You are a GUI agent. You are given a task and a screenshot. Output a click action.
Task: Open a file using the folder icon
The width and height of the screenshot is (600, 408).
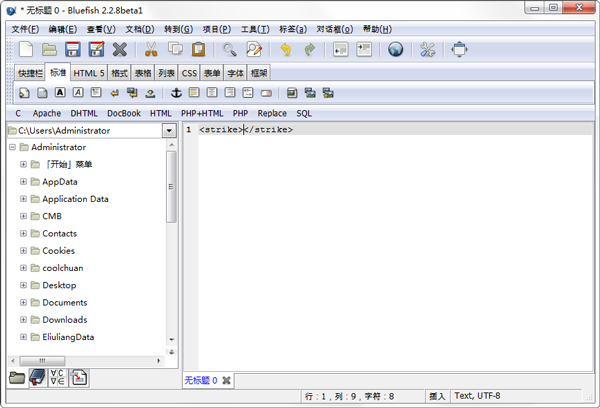point(49,49)
